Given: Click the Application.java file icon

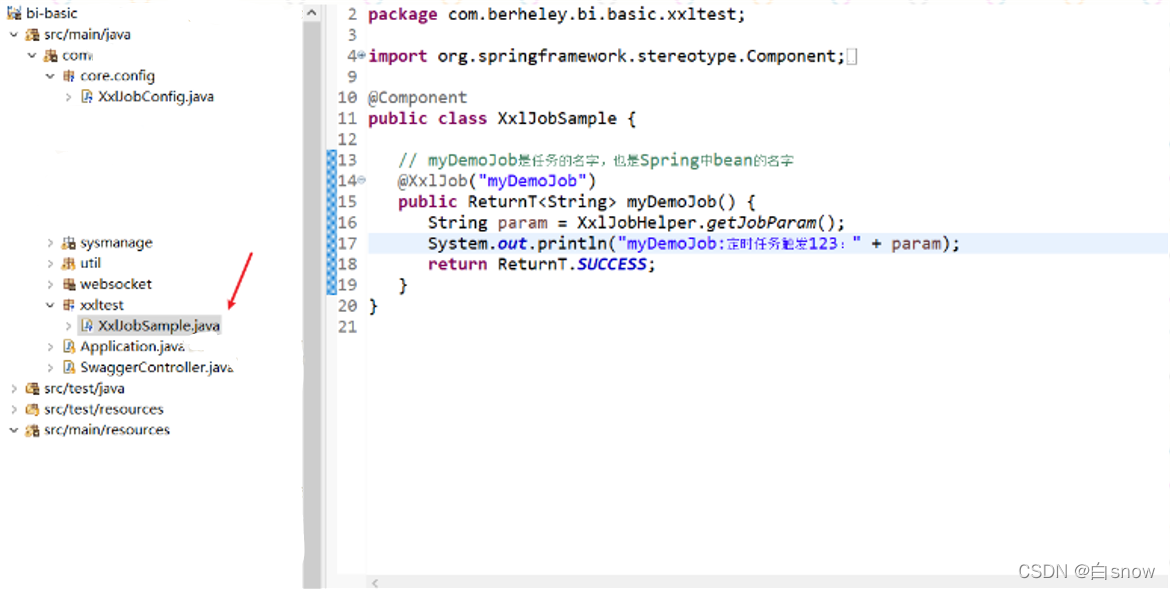Looking at the screenshot, I should click(69, 346).
